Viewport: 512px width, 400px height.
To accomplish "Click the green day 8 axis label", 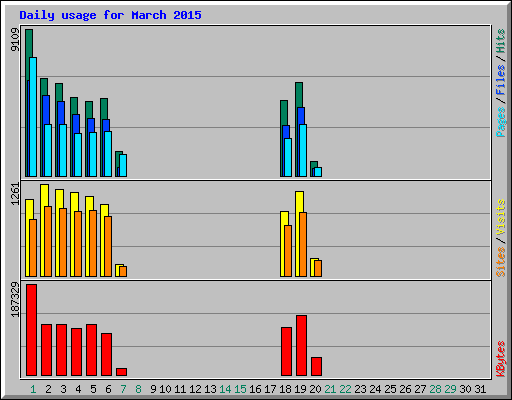I will (x=138, y=389).
